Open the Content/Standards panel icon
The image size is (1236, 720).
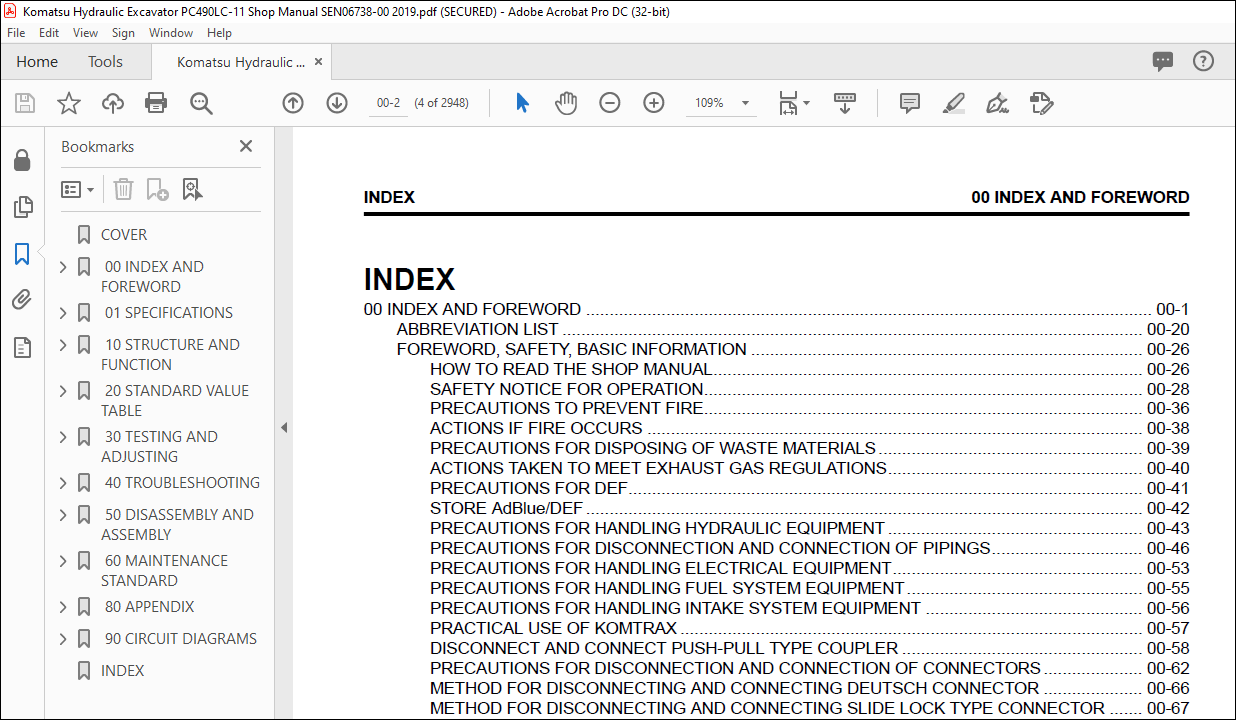[x=22, y=347]
